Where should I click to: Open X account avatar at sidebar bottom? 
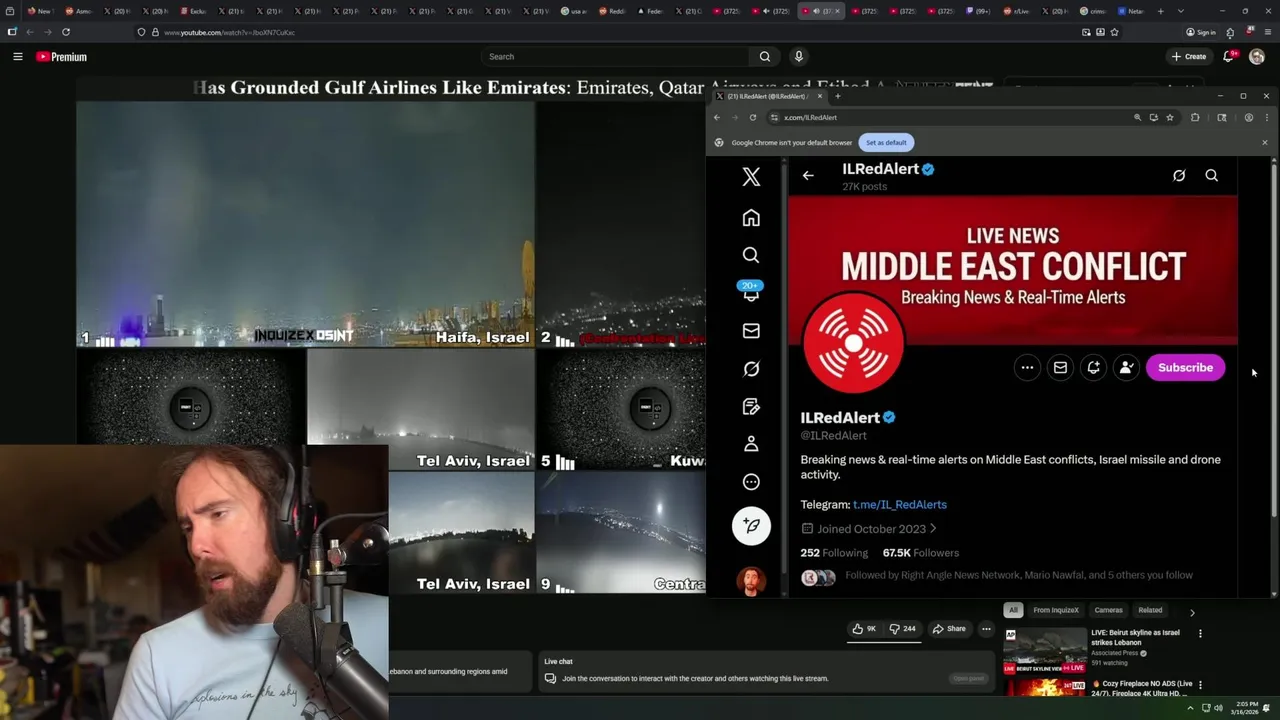751,581
